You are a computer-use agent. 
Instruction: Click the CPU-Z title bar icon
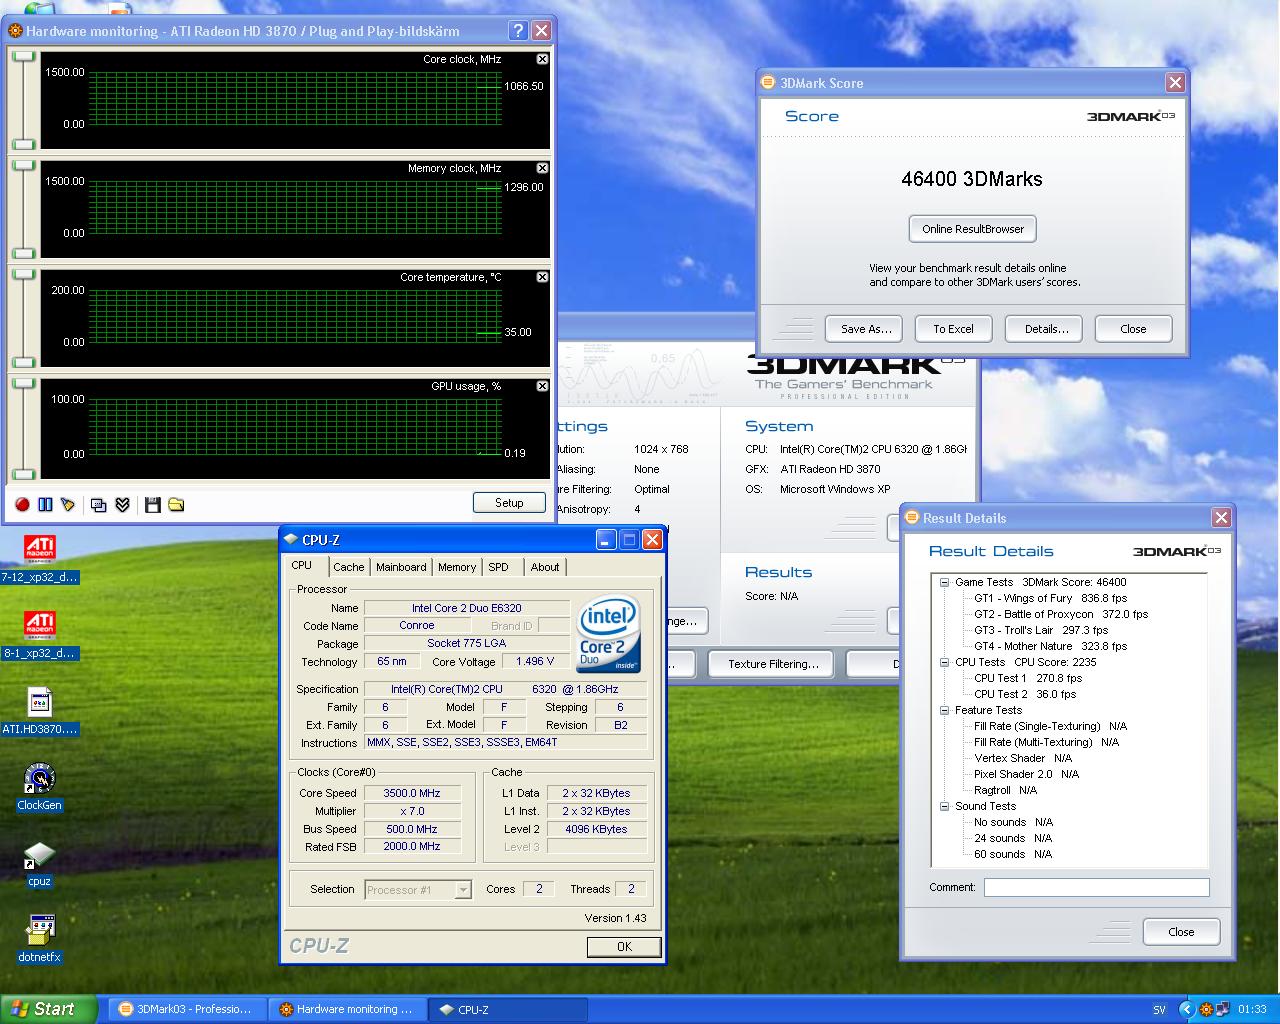click(291, 540)
